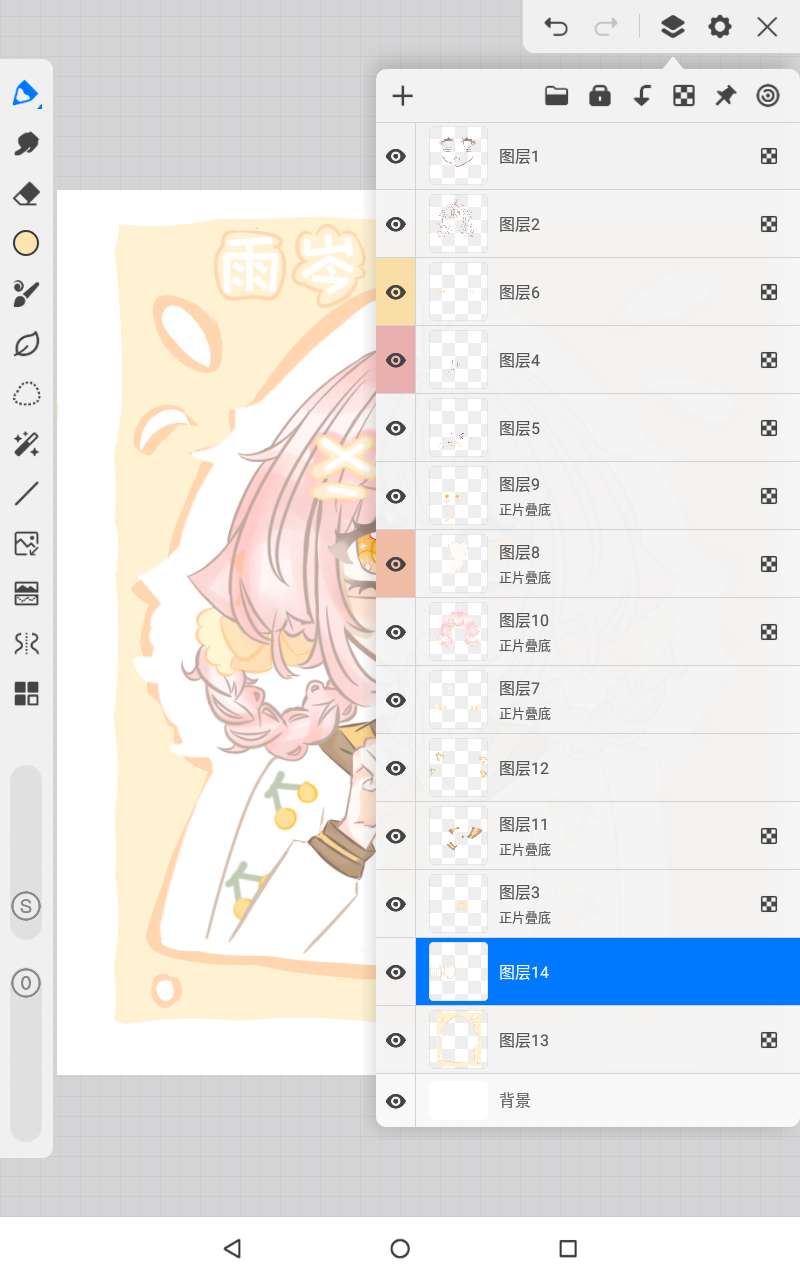This screenshot has height=1280, width=800.
Task: Open the lasso selection tool
Action: pos(26,394)
